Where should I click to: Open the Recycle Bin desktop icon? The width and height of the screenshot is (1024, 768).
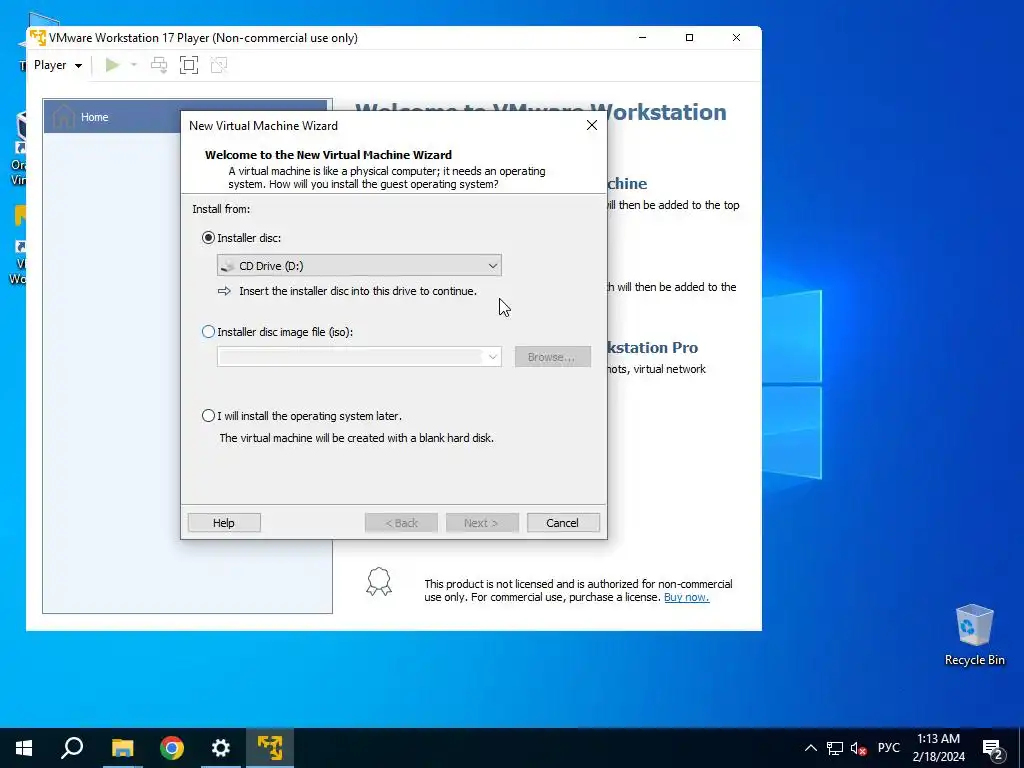[x=974, y=635]
